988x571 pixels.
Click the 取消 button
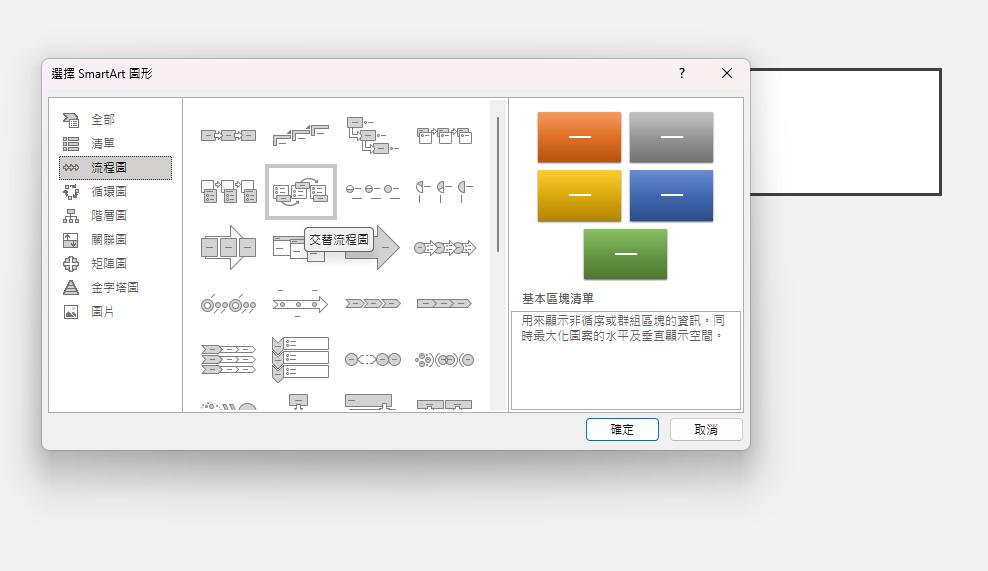tap(706, 429)
